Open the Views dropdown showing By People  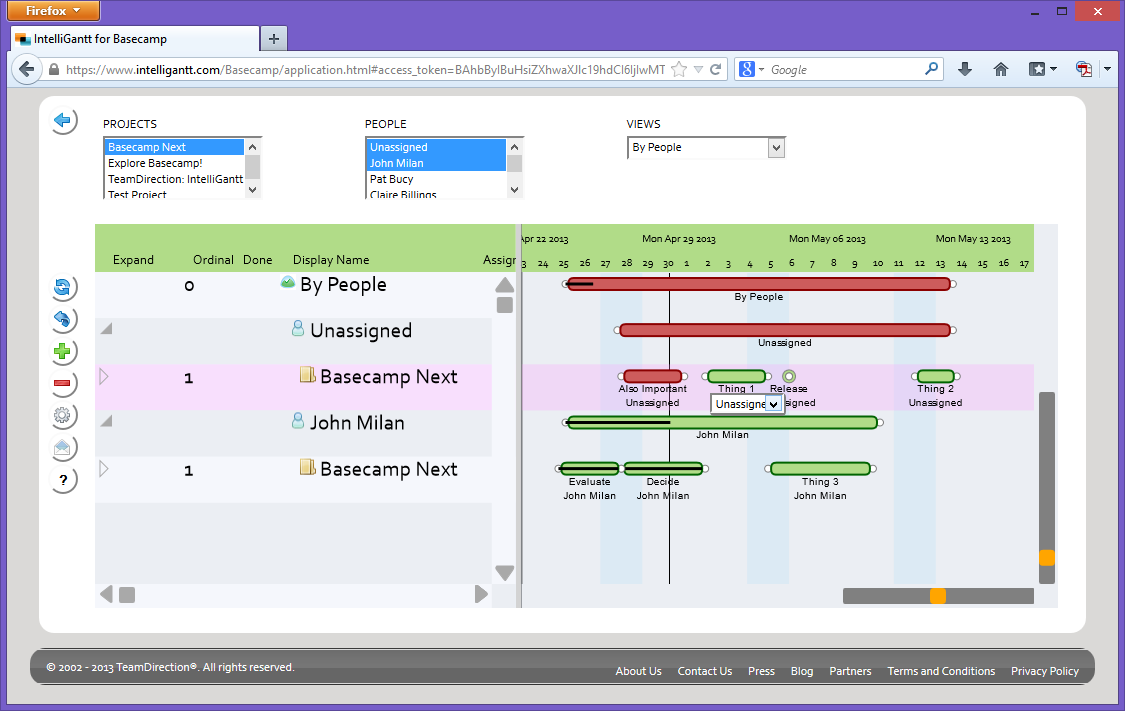(706, 148)
